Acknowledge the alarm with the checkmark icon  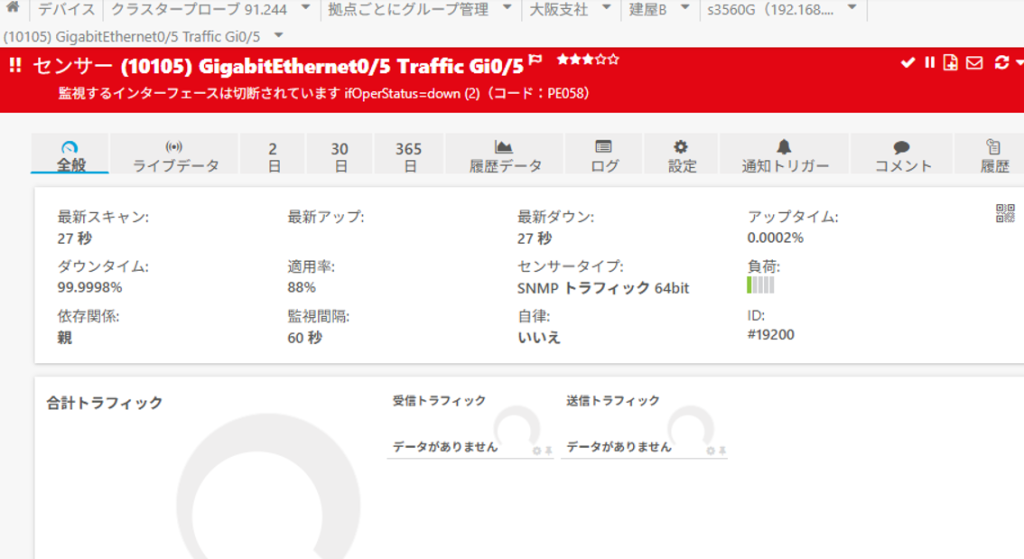pyautogui.click(x=908, y=63)
